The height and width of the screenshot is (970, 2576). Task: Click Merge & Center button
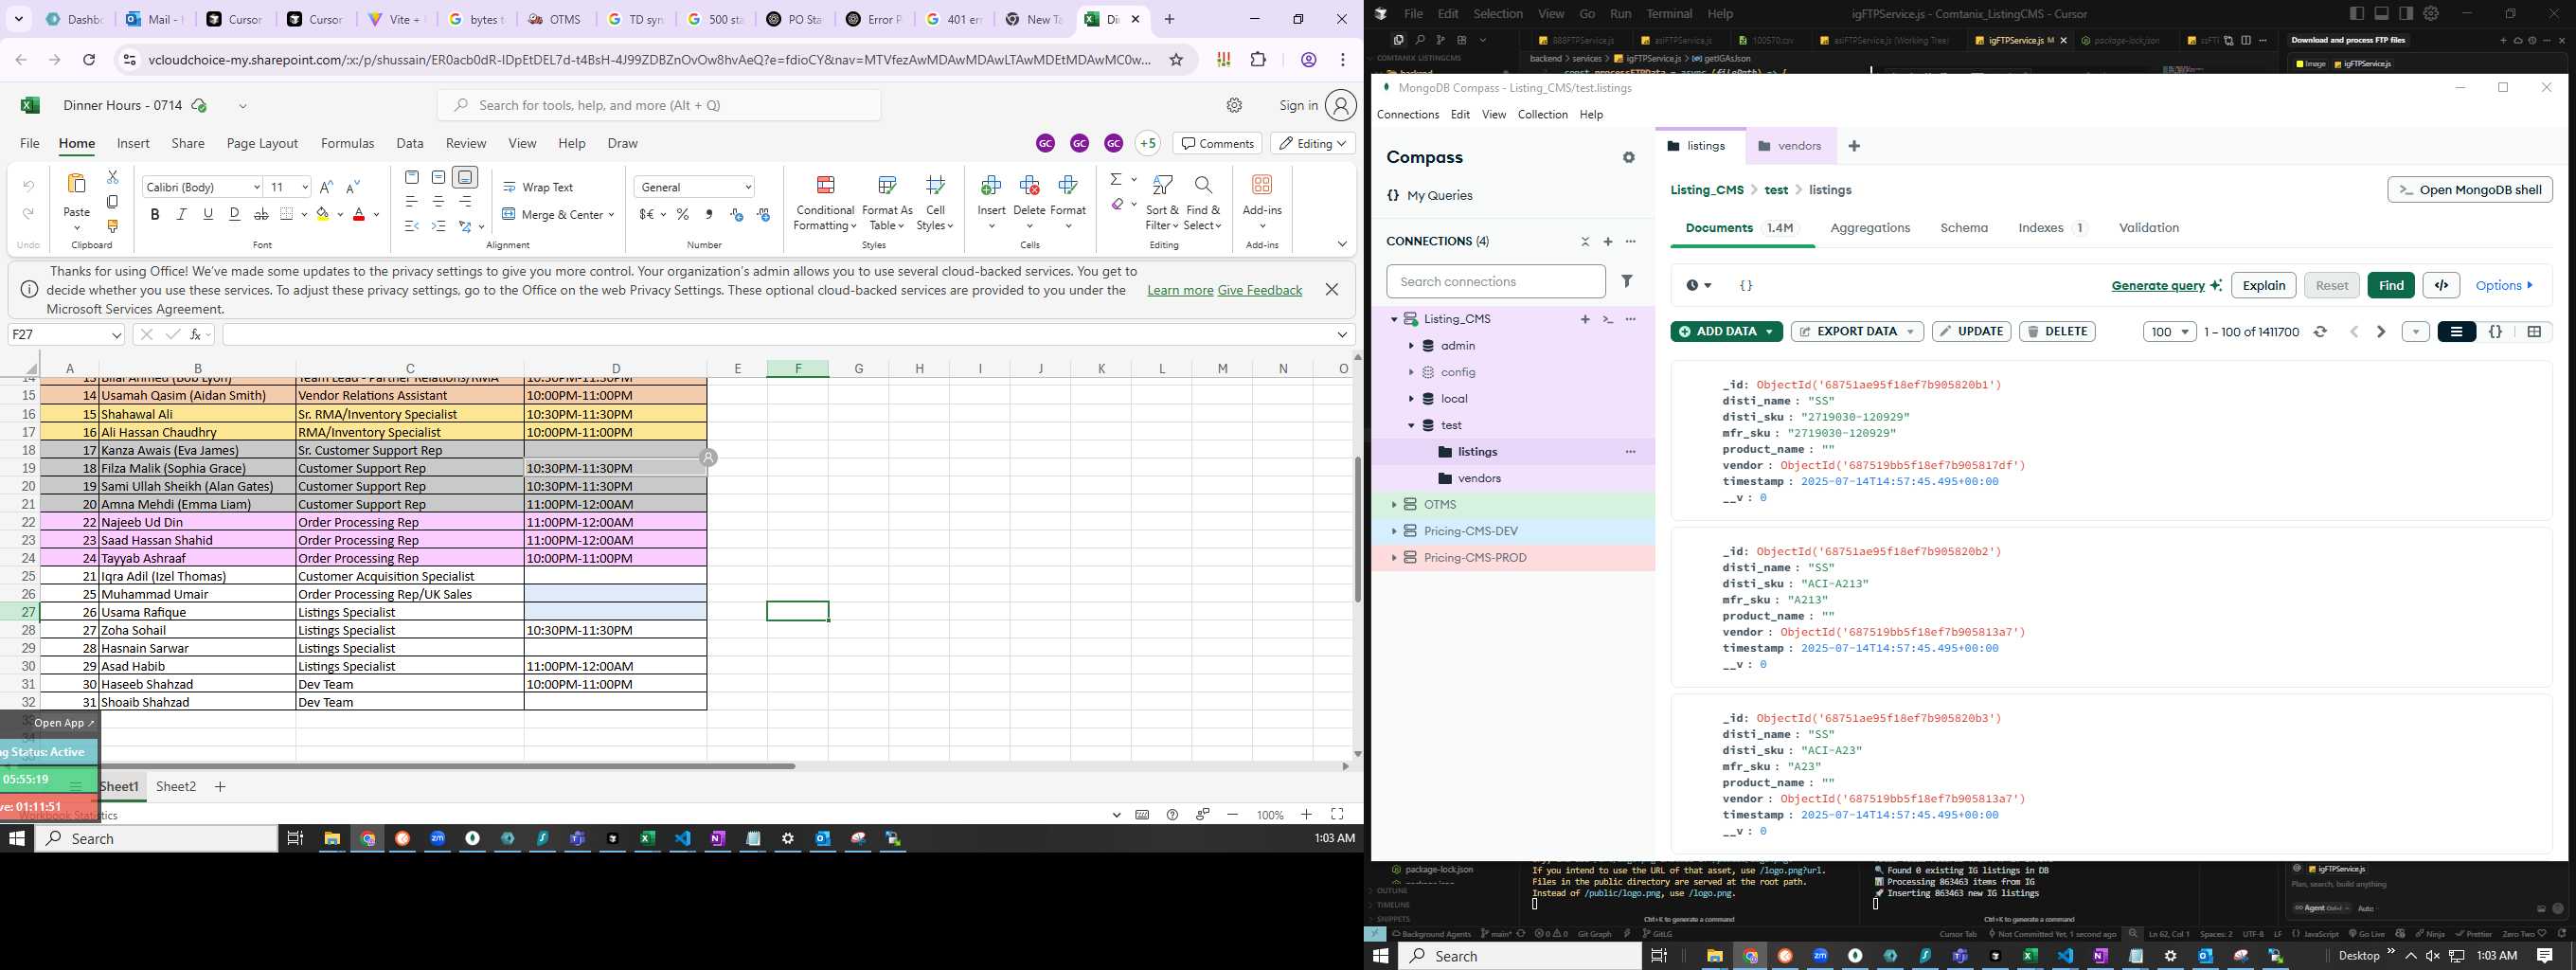point(551,214)
